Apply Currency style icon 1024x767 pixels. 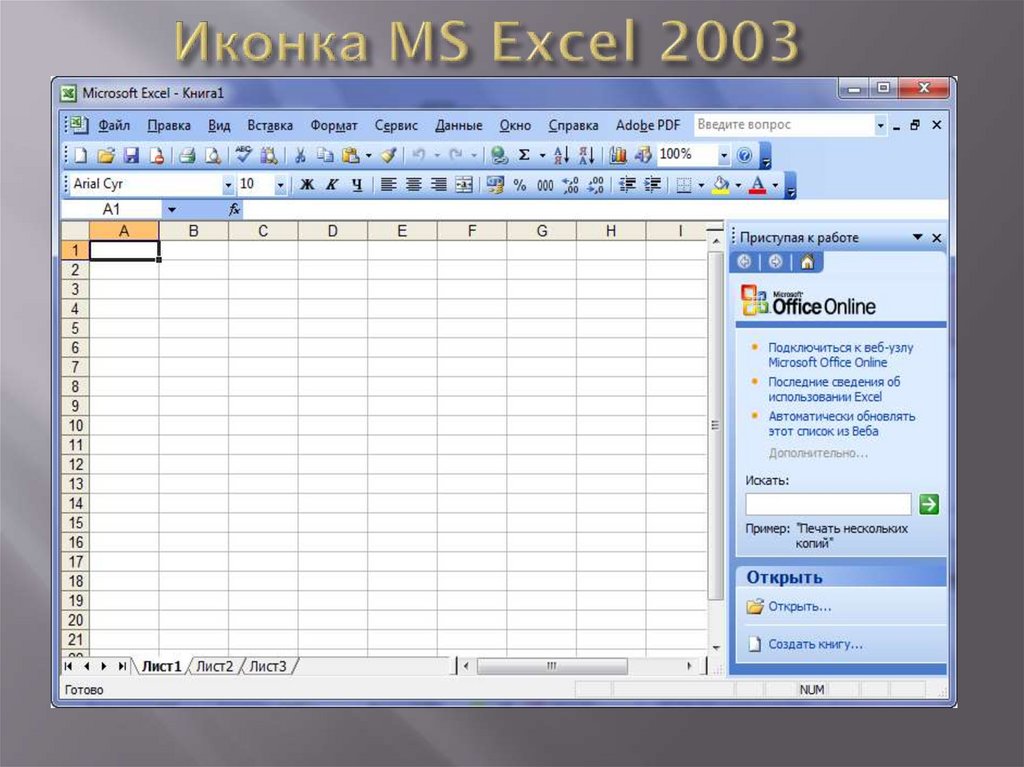[495, 185]
